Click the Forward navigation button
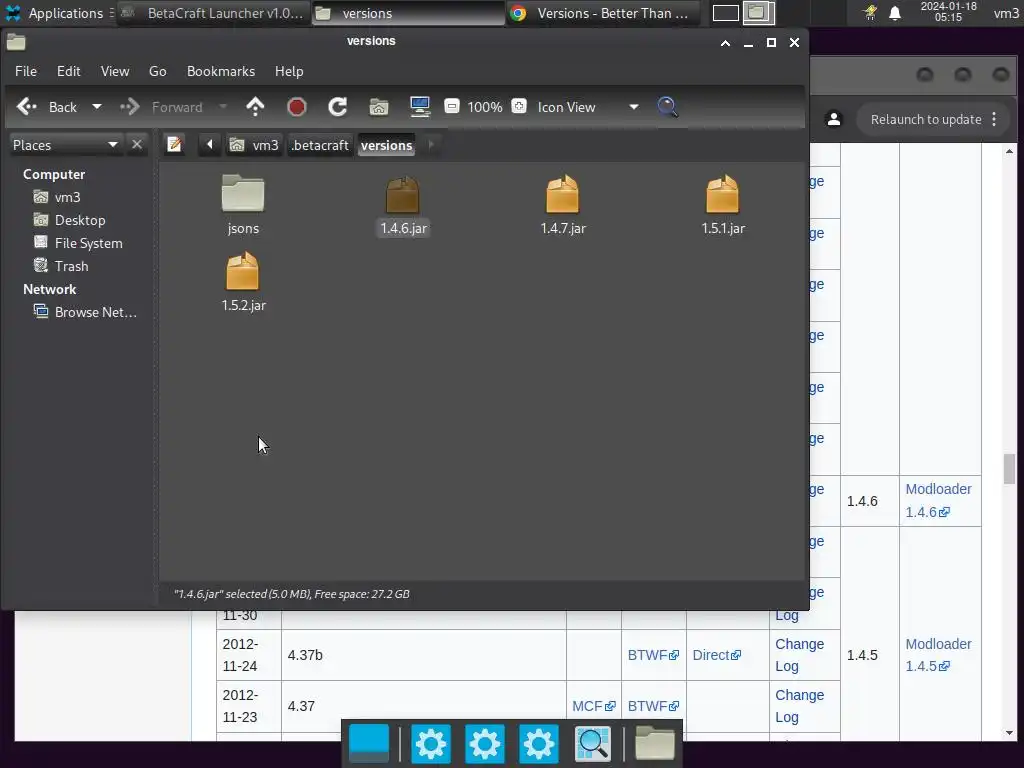This screenshot has height=768, width=1024. [x=162, y=107]
